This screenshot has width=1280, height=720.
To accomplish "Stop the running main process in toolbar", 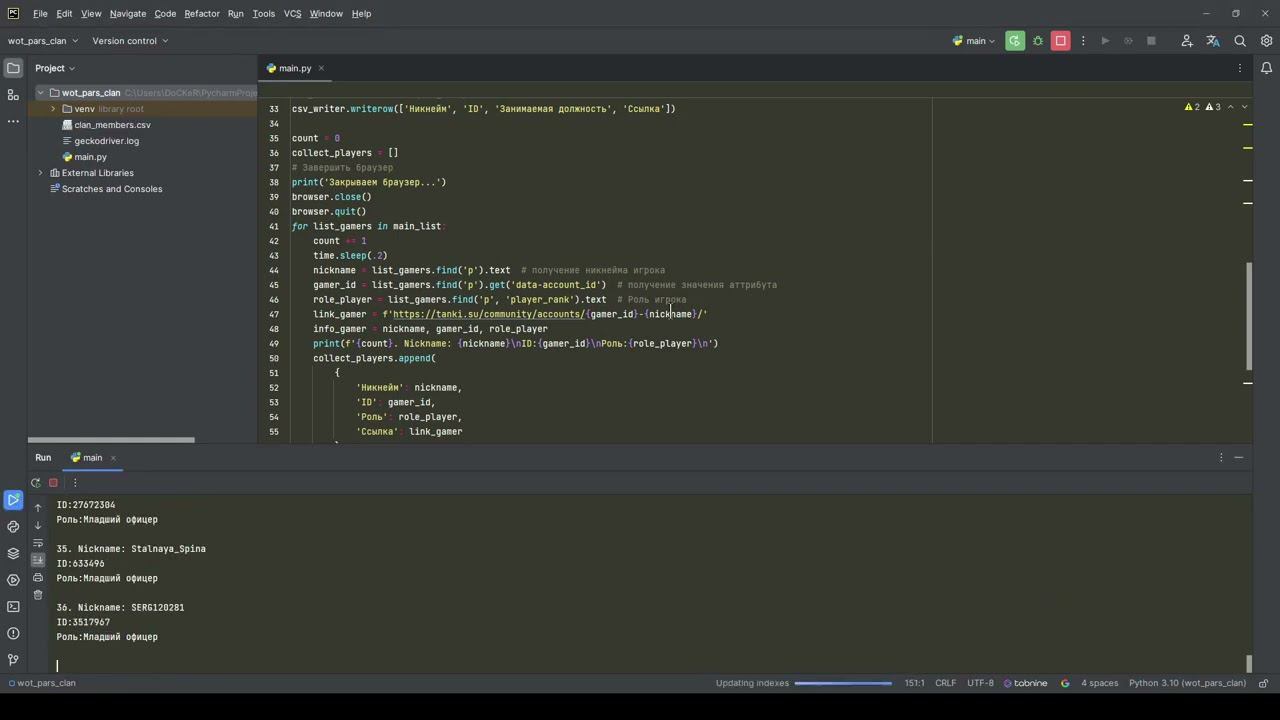I will coord(1061,41).
